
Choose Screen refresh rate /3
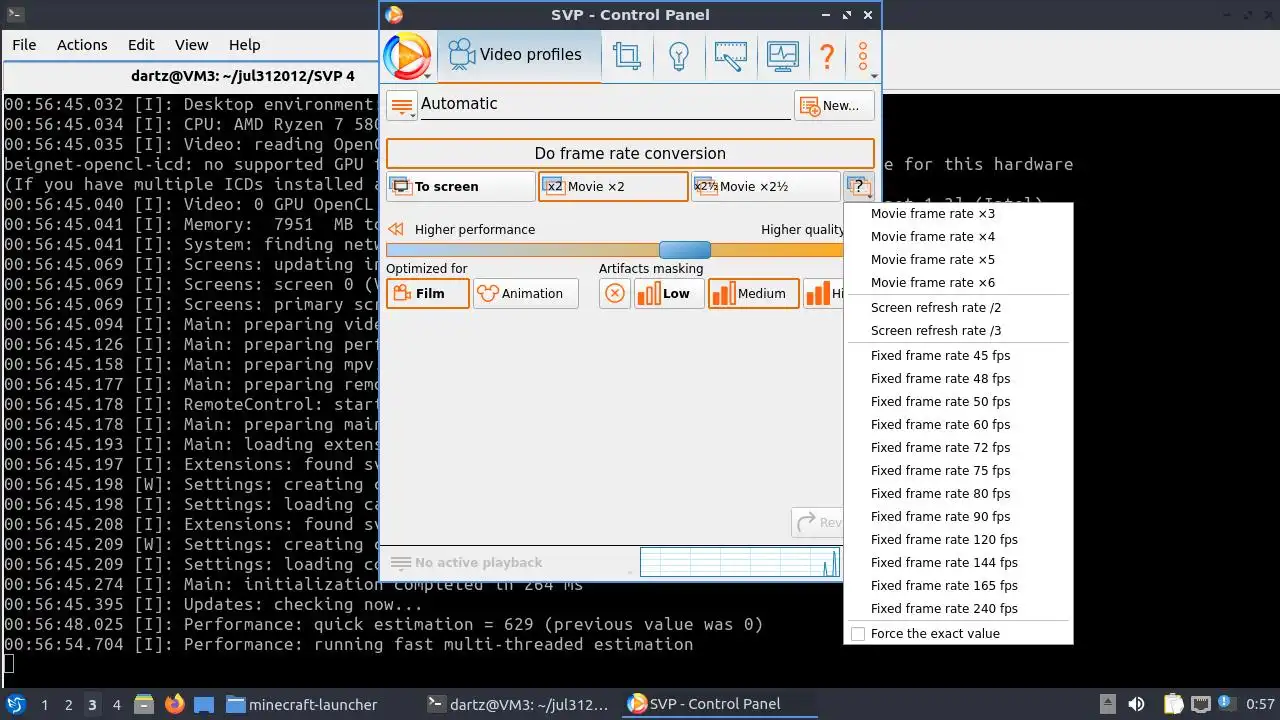point(958,331)
